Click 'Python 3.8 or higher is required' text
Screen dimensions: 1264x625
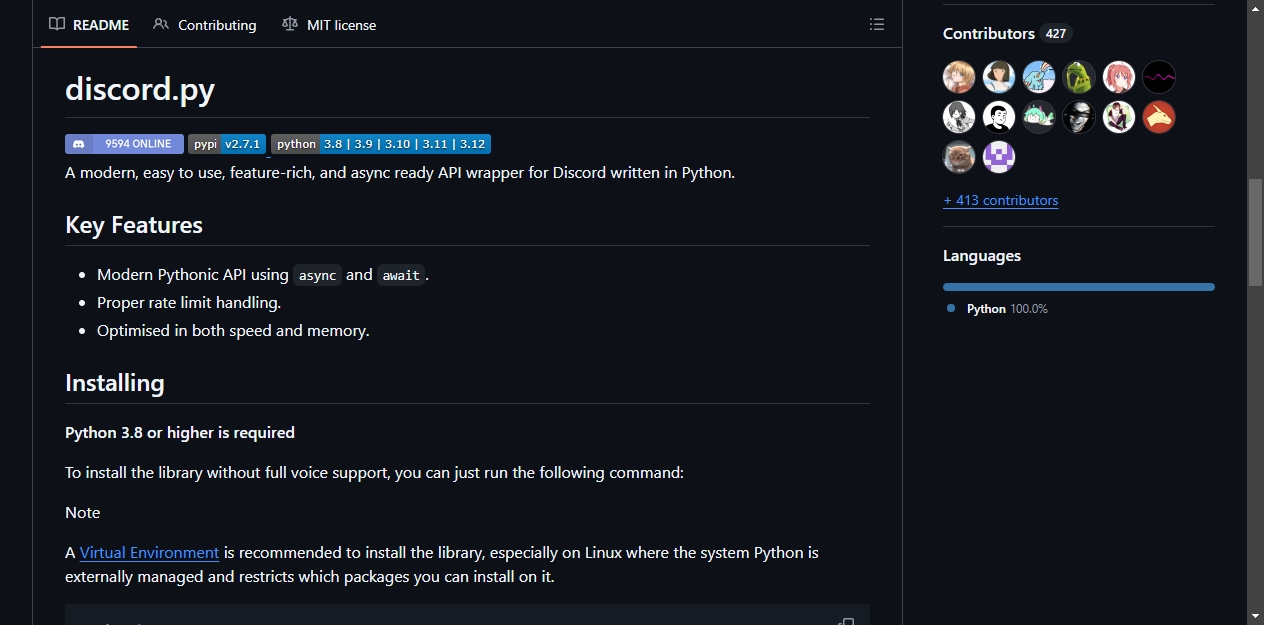[x=180, y=432]
